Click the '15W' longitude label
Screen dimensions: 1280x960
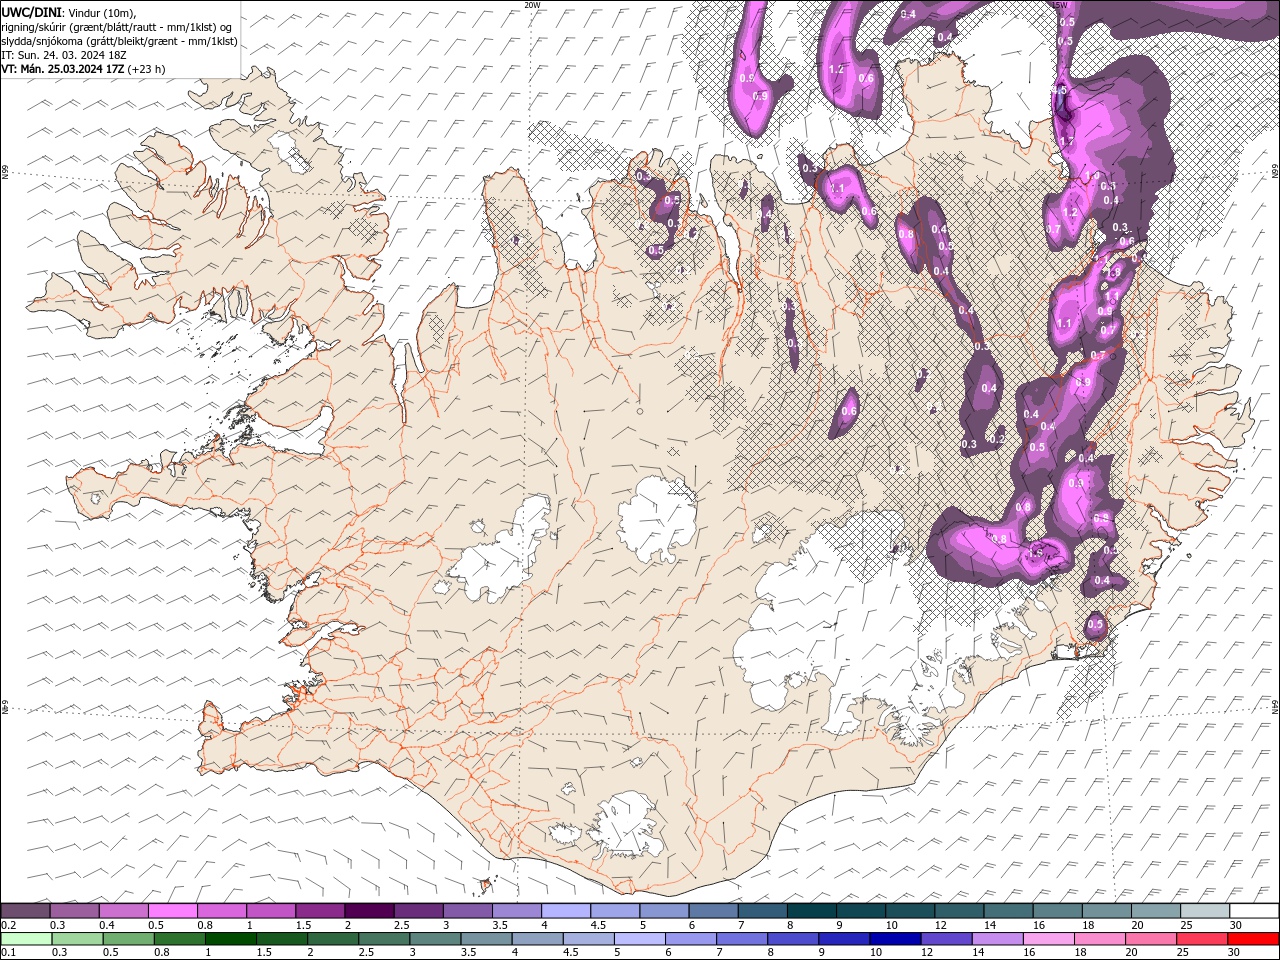point(1060,5)
